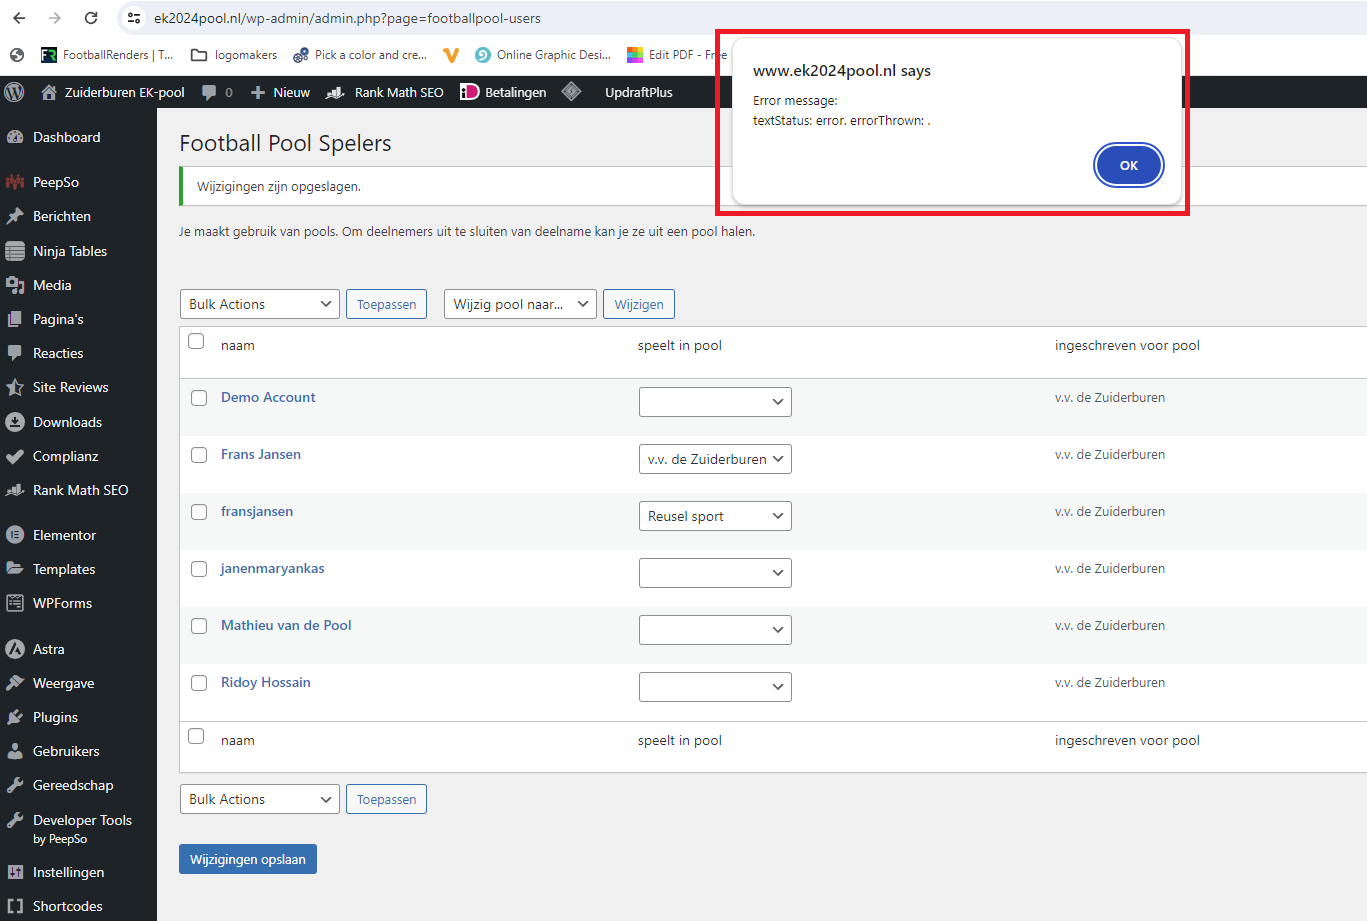Open Pick a color bookmark
This screenshot has height=921, width=1367.
(x=360, y=55)
